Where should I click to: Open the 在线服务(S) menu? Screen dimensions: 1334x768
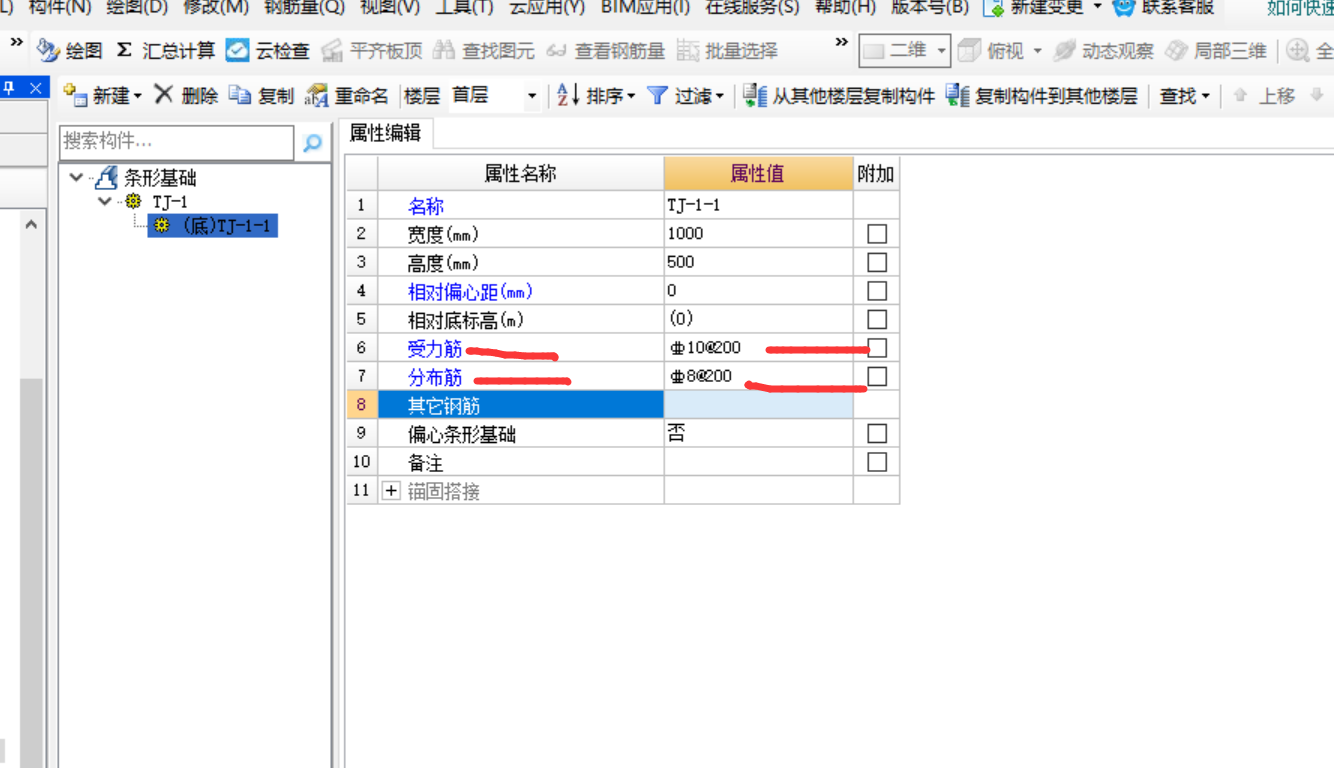[752, 7]
